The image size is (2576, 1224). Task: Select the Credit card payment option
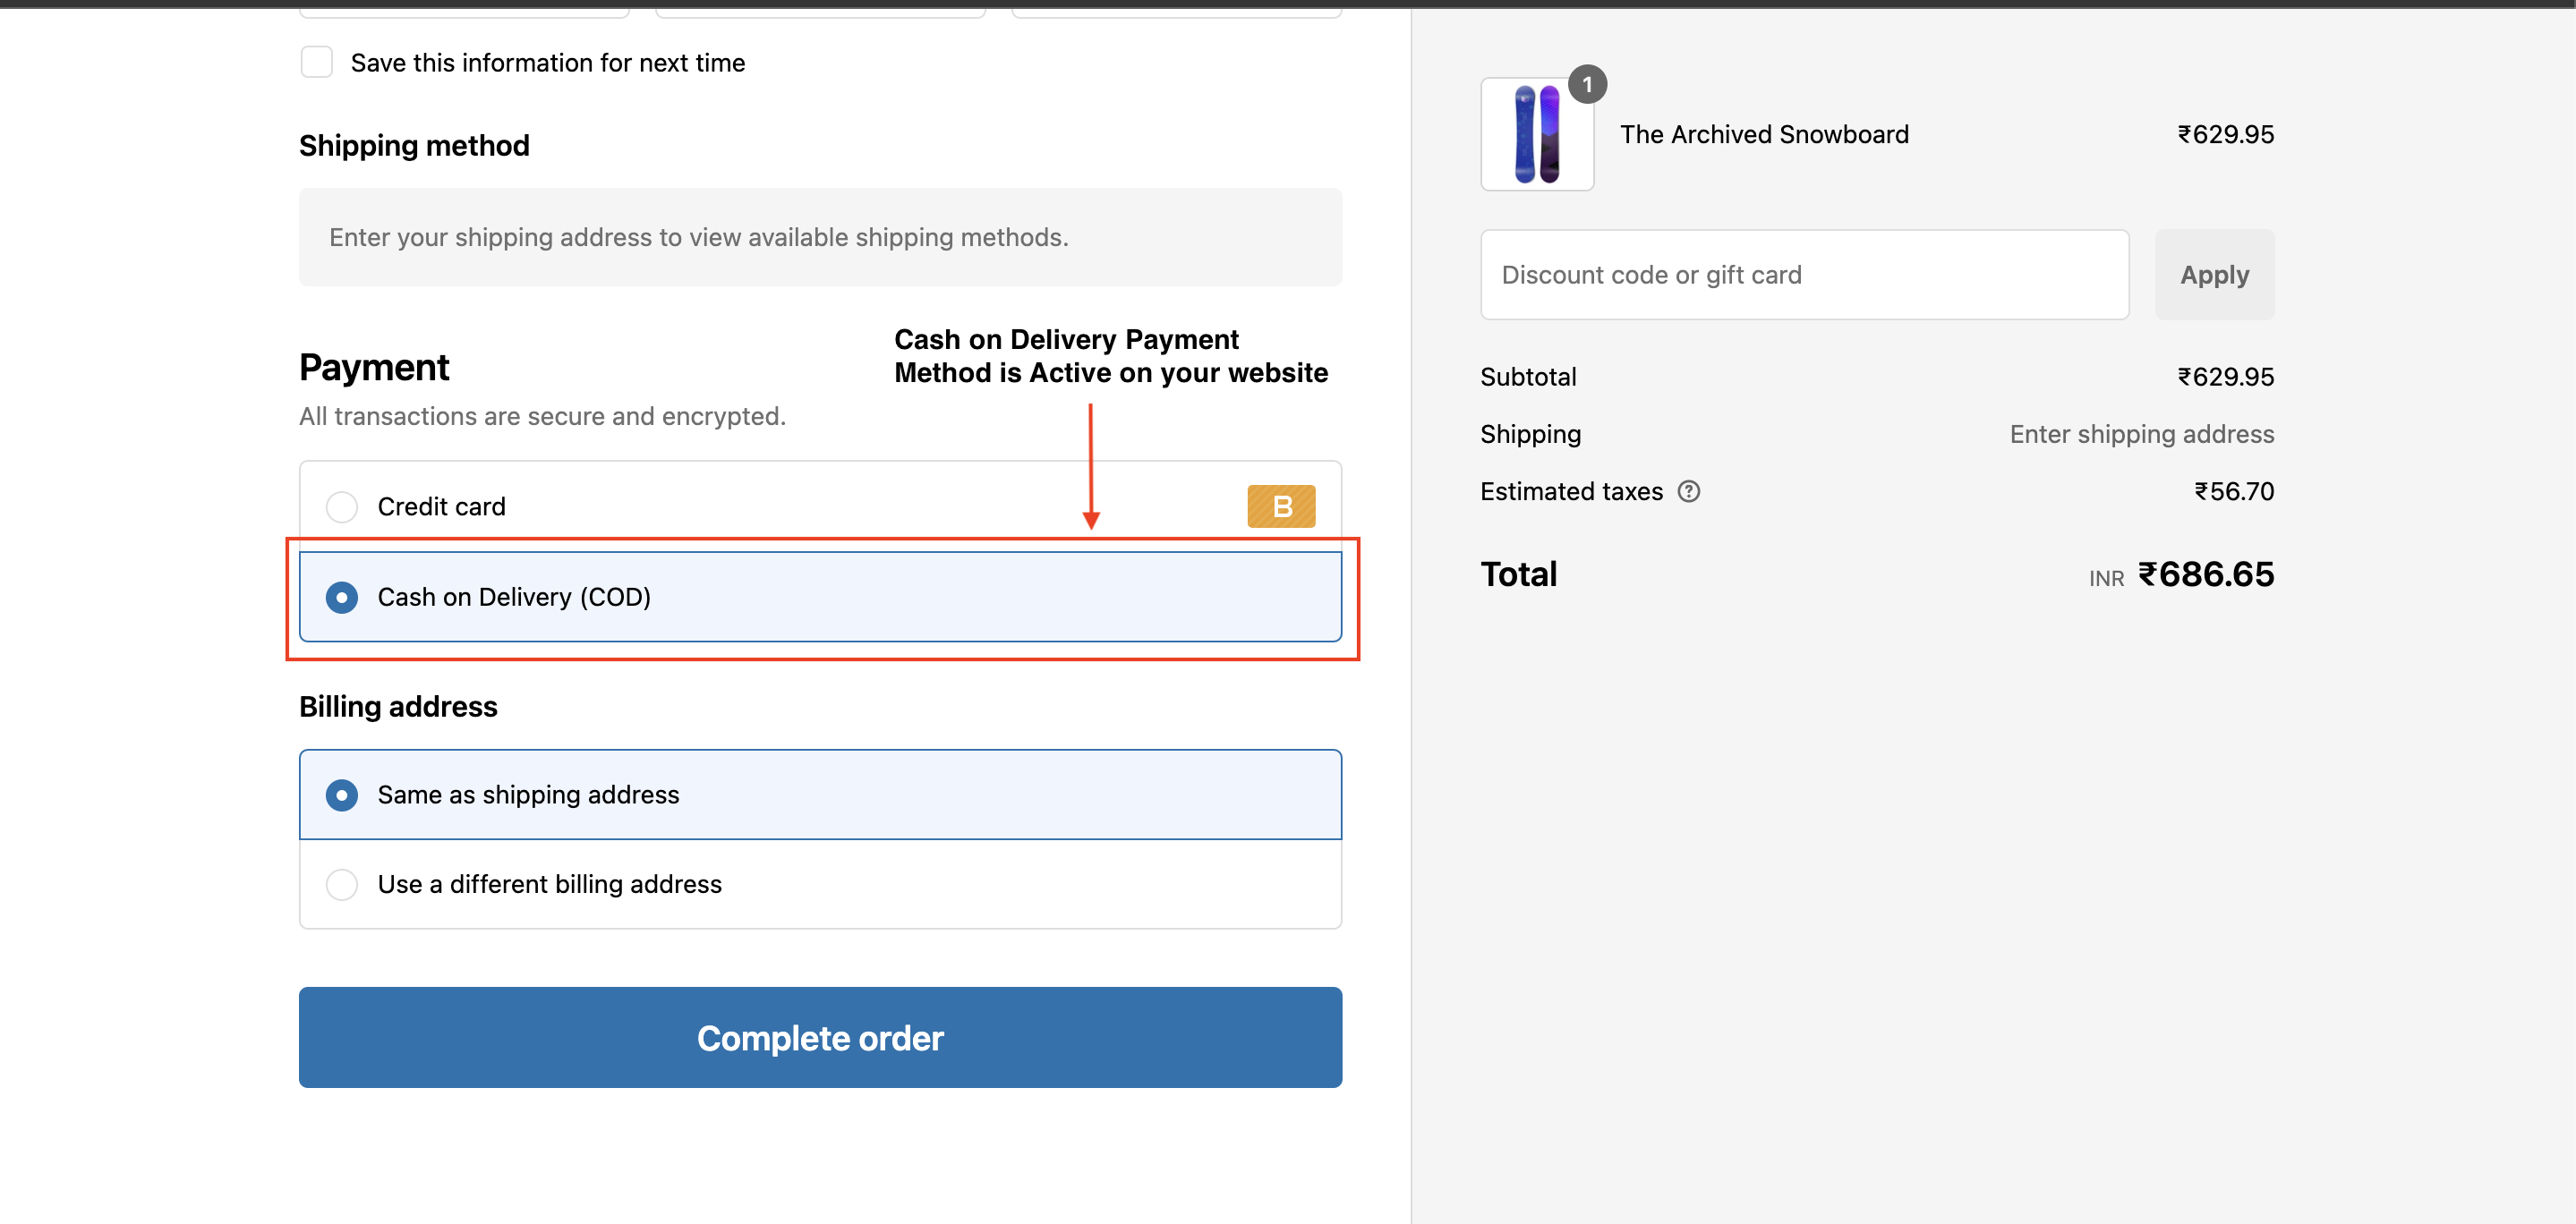point(342,507)
